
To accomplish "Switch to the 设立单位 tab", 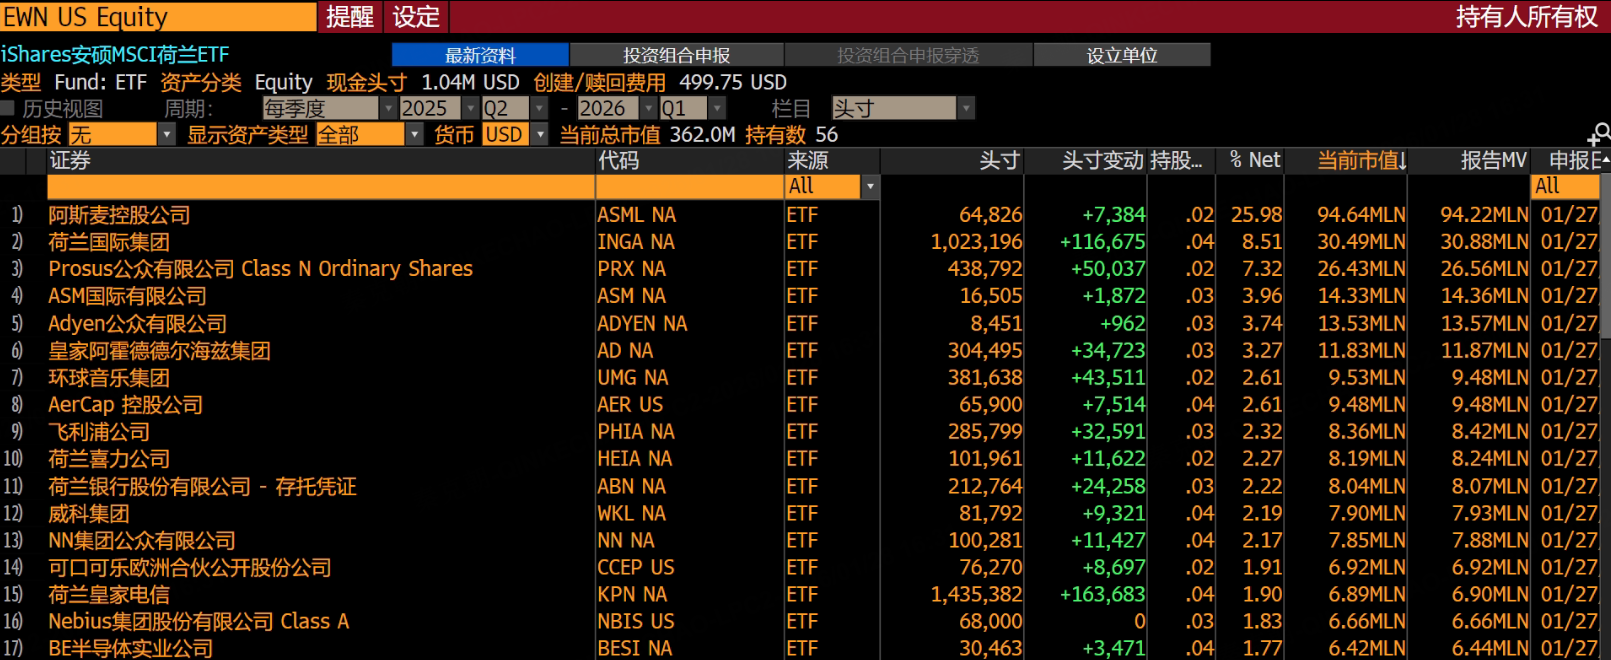I will tap(1122, 55).
